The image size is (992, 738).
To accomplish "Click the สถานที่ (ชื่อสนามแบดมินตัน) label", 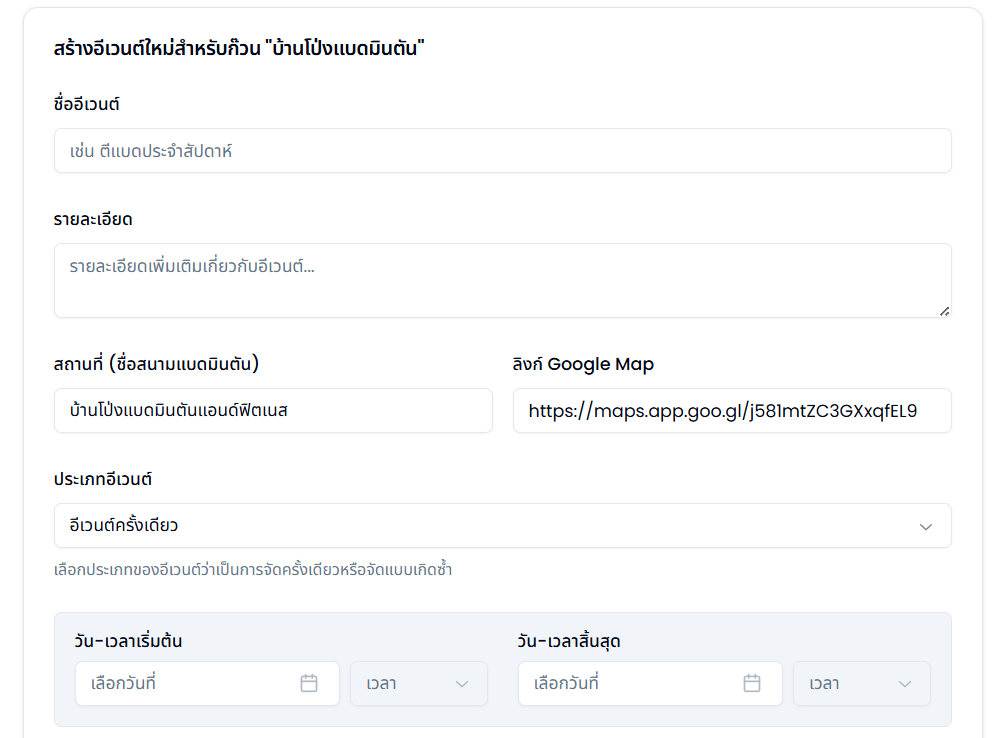I will pos(157,364).
